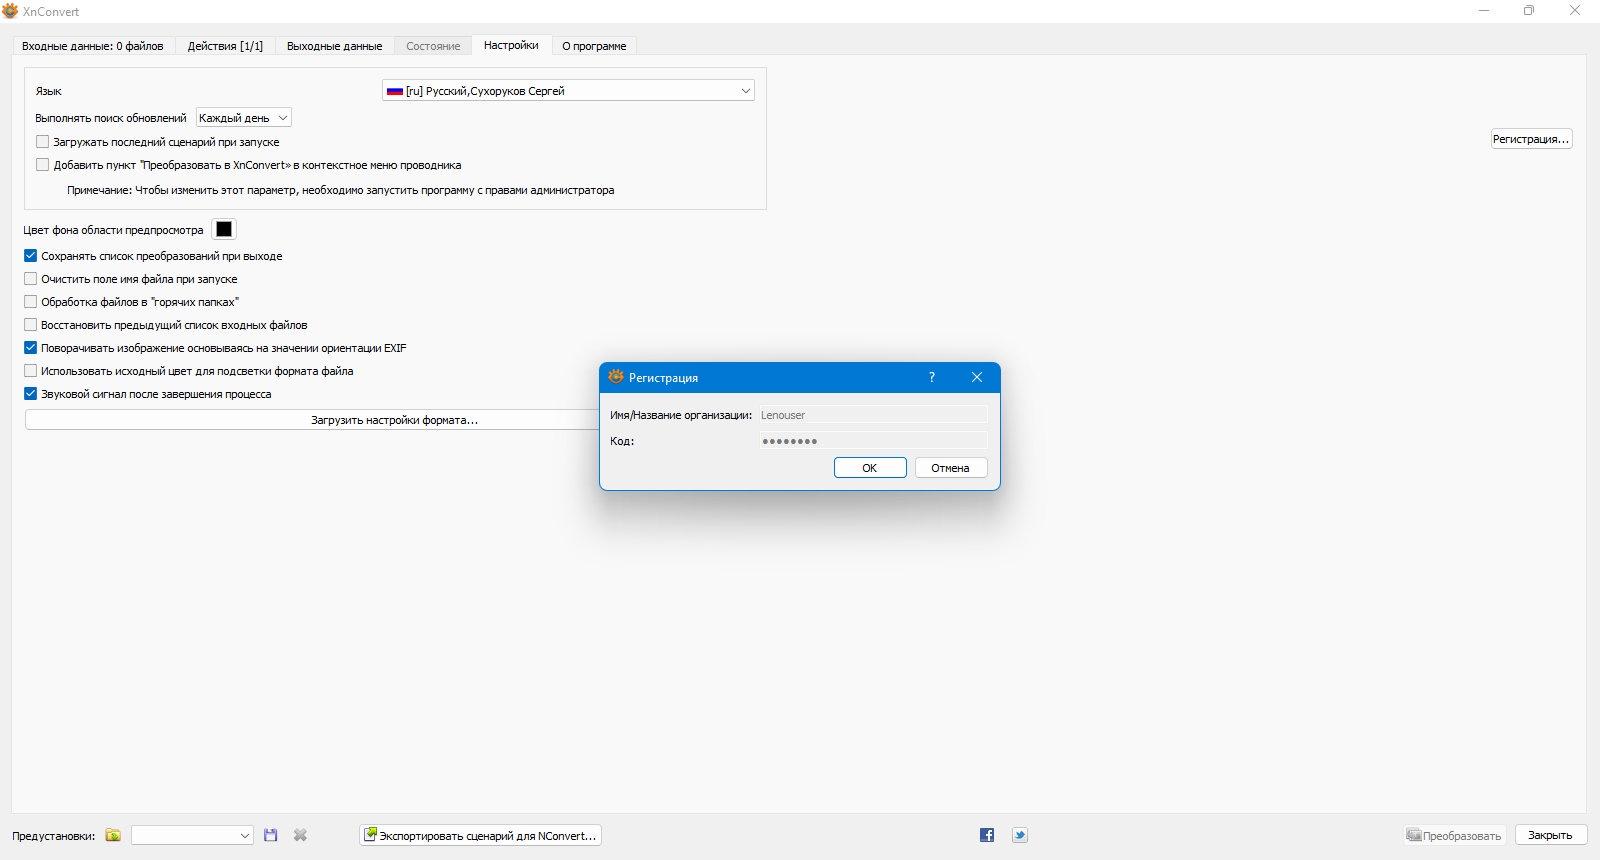The width and height of the screenshot is (1600, 860).
Task: Disable EXIF orientation rotation checkbox
Action: [x=30, y=348]
